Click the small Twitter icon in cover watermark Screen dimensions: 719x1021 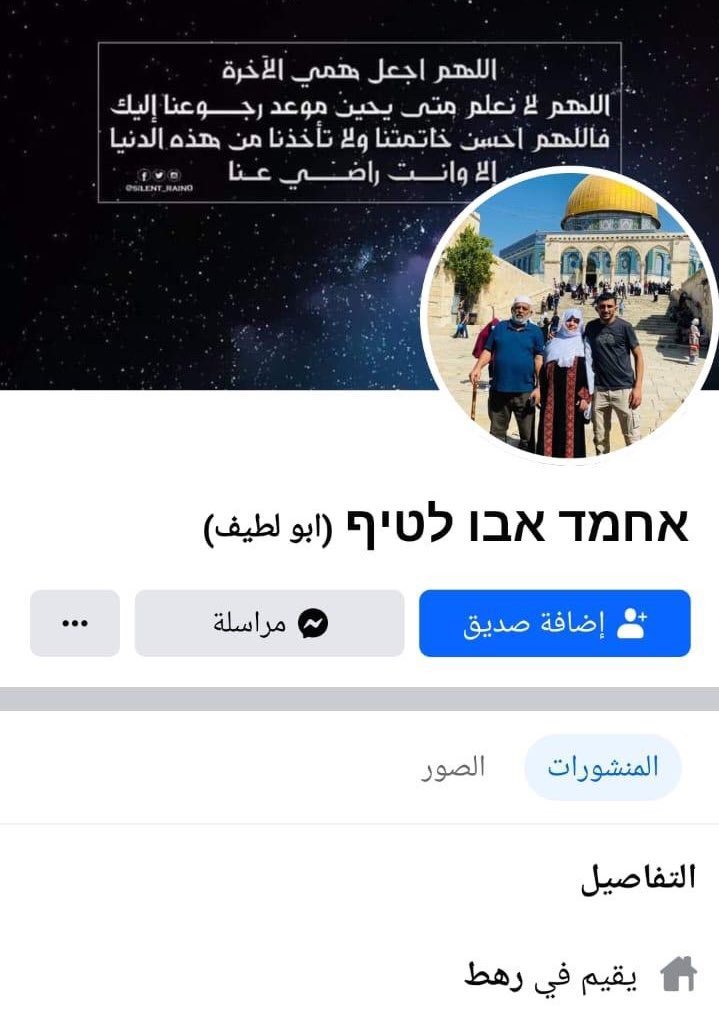(158, 175)
